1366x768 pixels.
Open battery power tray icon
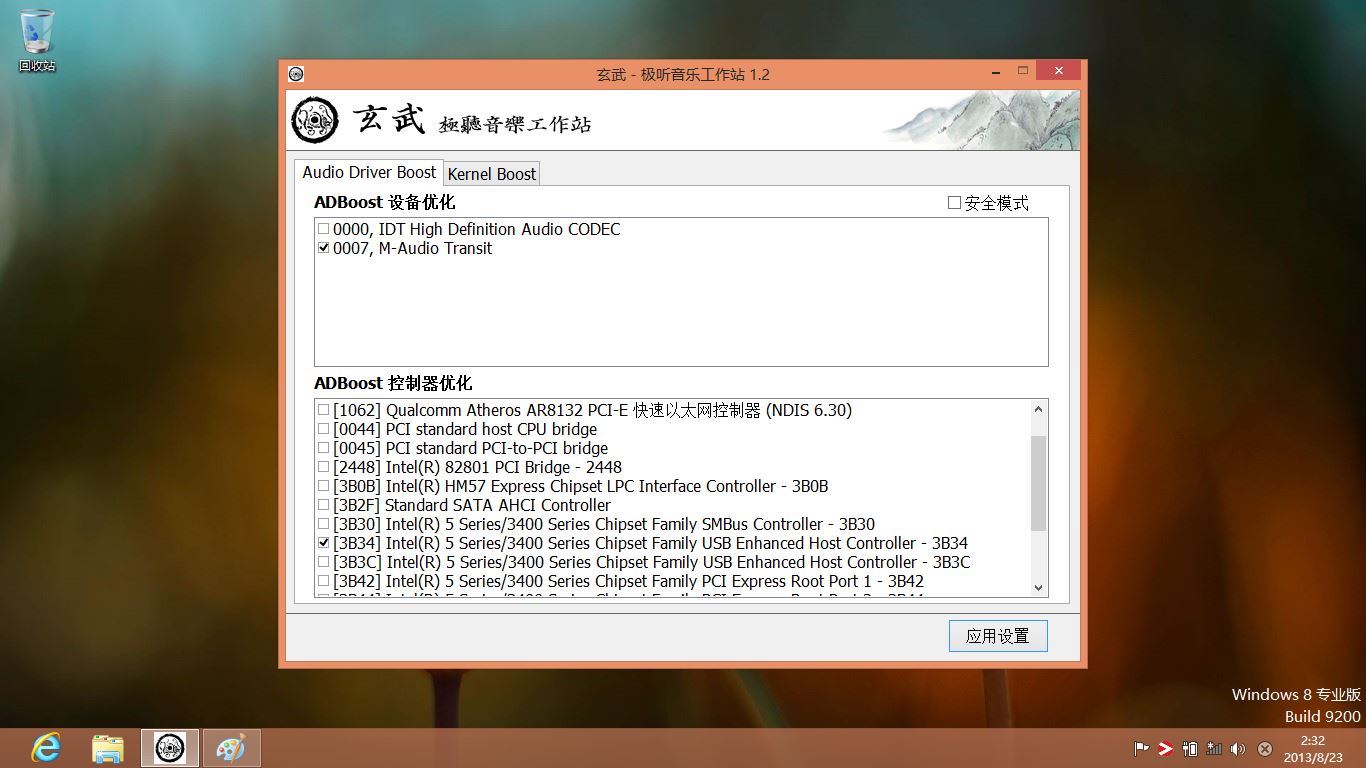pyautogui.click(x=1190, y=748)
